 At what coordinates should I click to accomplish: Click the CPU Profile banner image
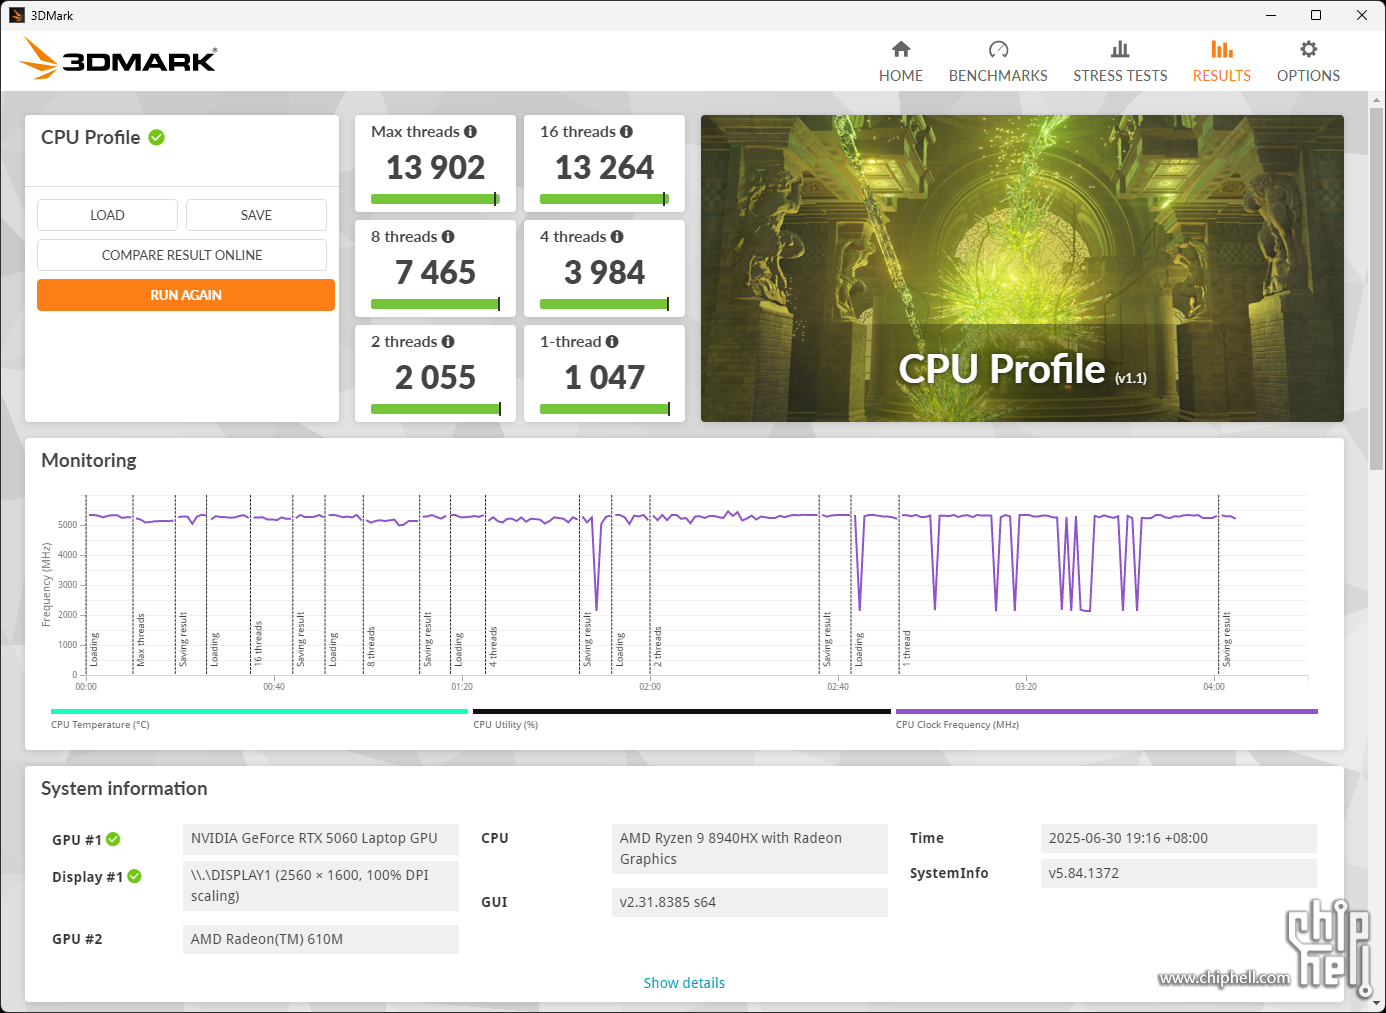pyautogui.click(x=1022, y=268)
